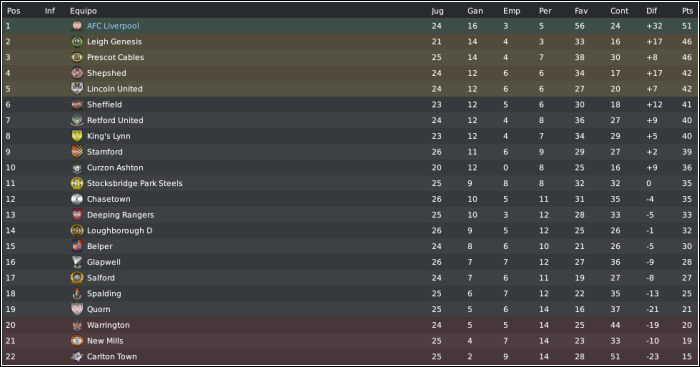The width and height of the screenshot is (700, 367).
Task: Click the Loughborough D circular badge
Action: (x=77, y=230)
